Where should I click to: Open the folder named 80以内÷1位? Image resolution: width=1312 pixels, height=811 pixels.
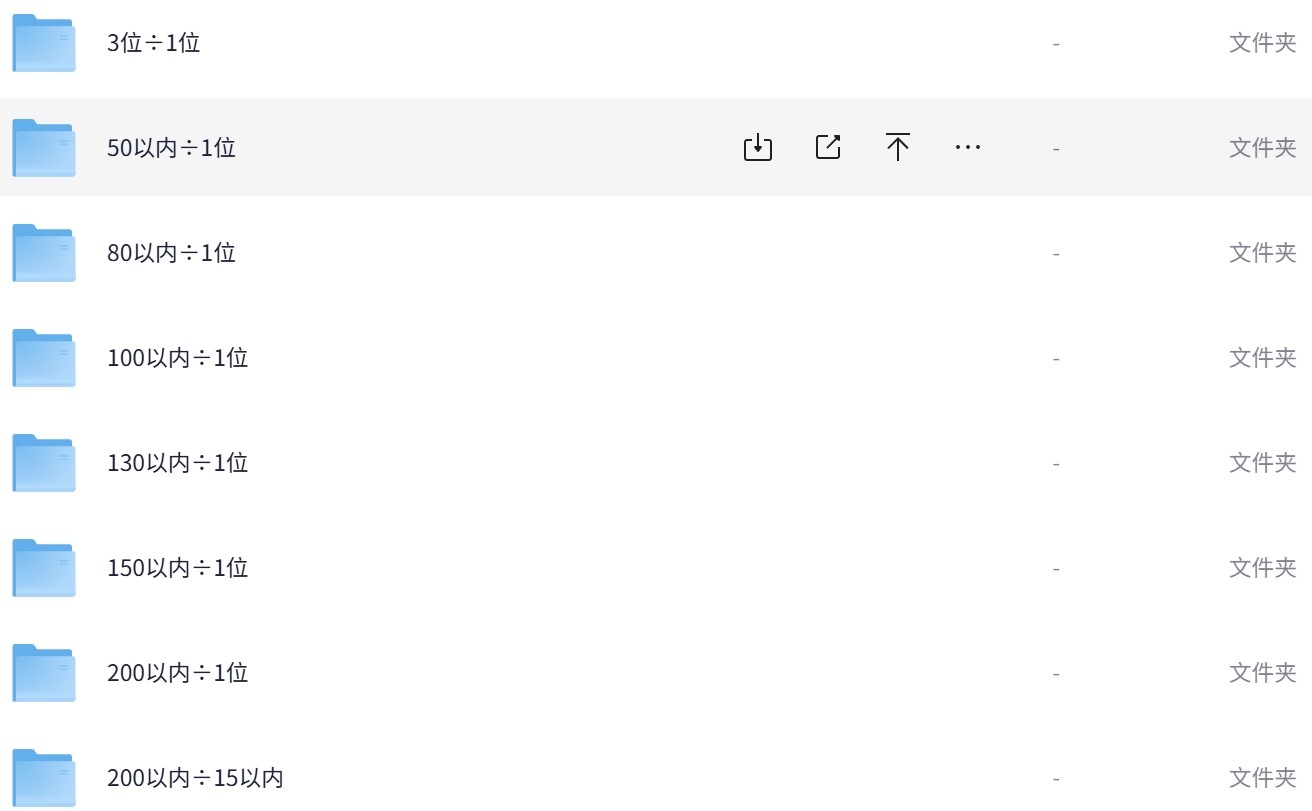coord(172,253)
